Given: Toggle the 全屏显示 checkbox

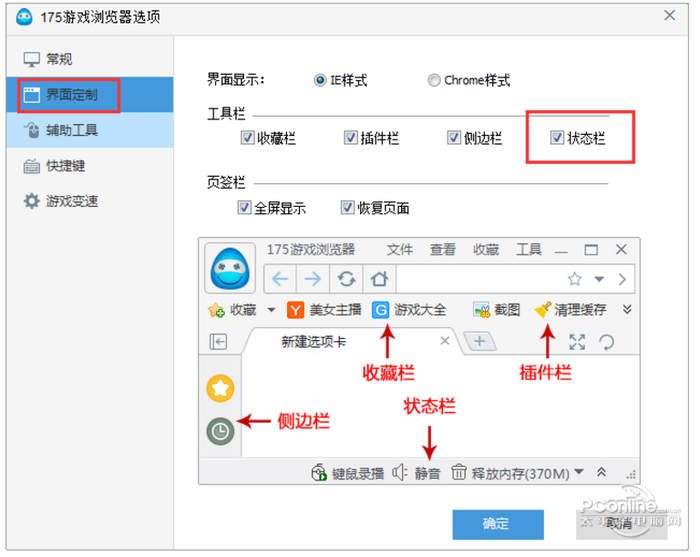Looking at the screenshot, I should [x=244, y=208].
